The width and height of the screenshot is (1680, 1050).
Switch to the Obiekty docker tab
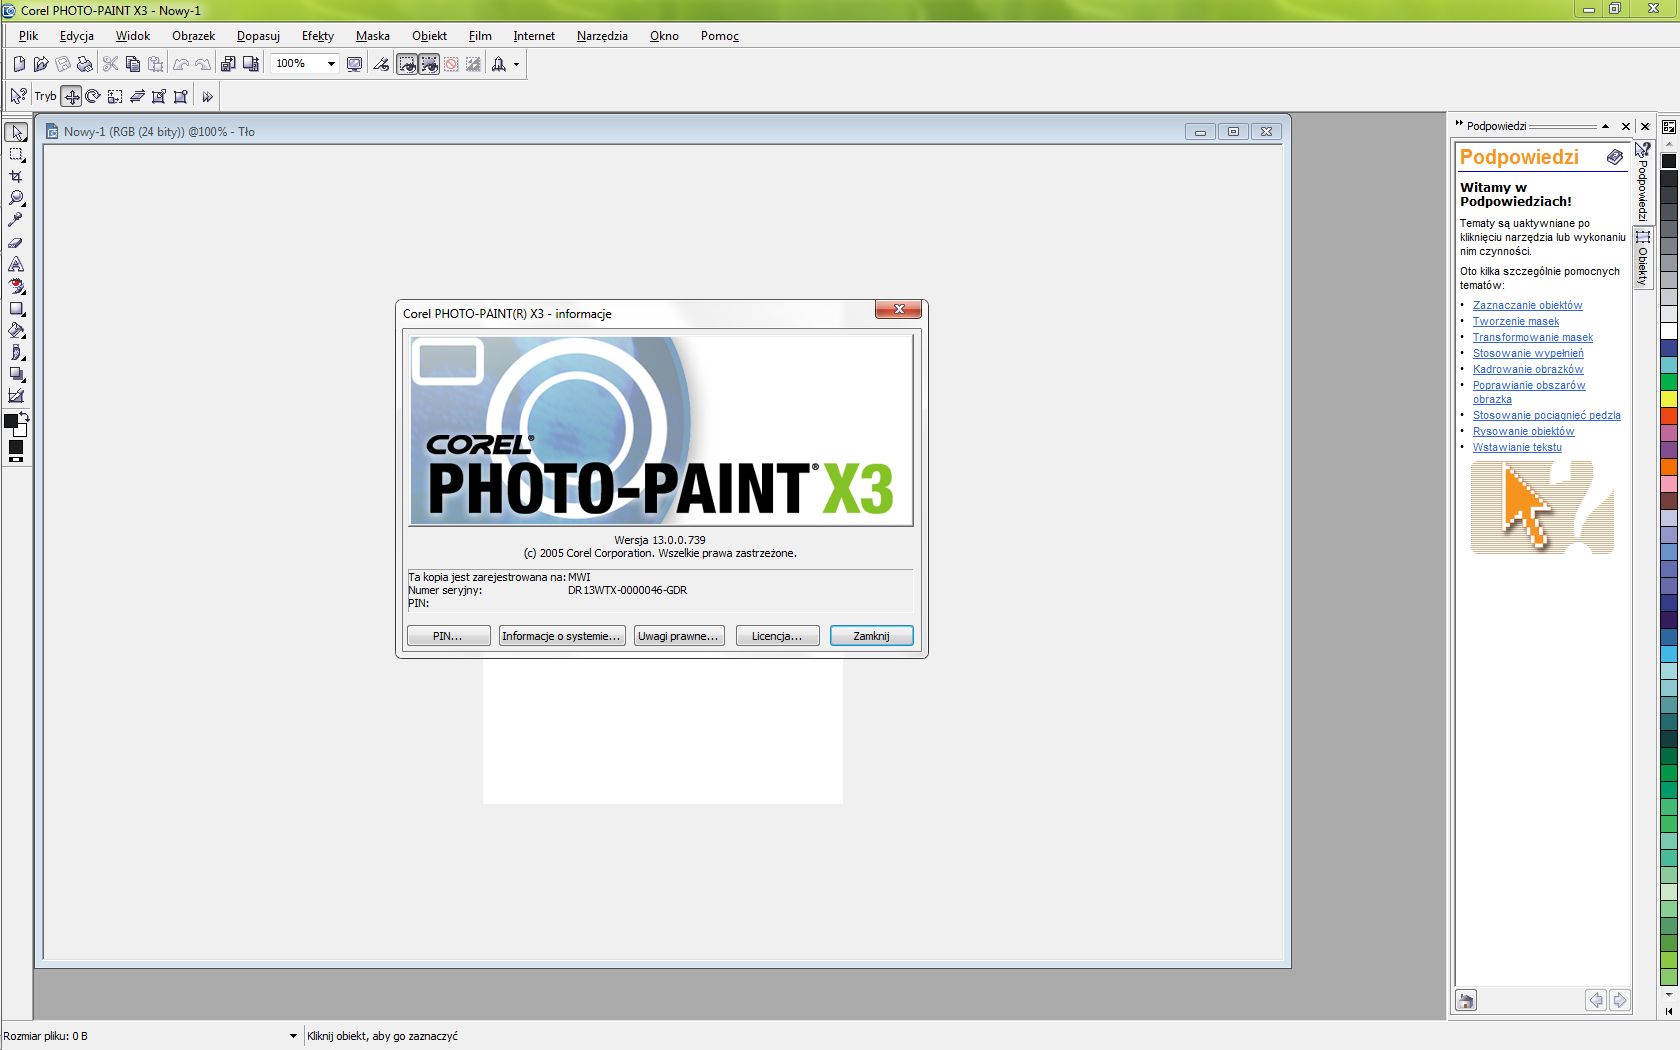(1642, 258)
